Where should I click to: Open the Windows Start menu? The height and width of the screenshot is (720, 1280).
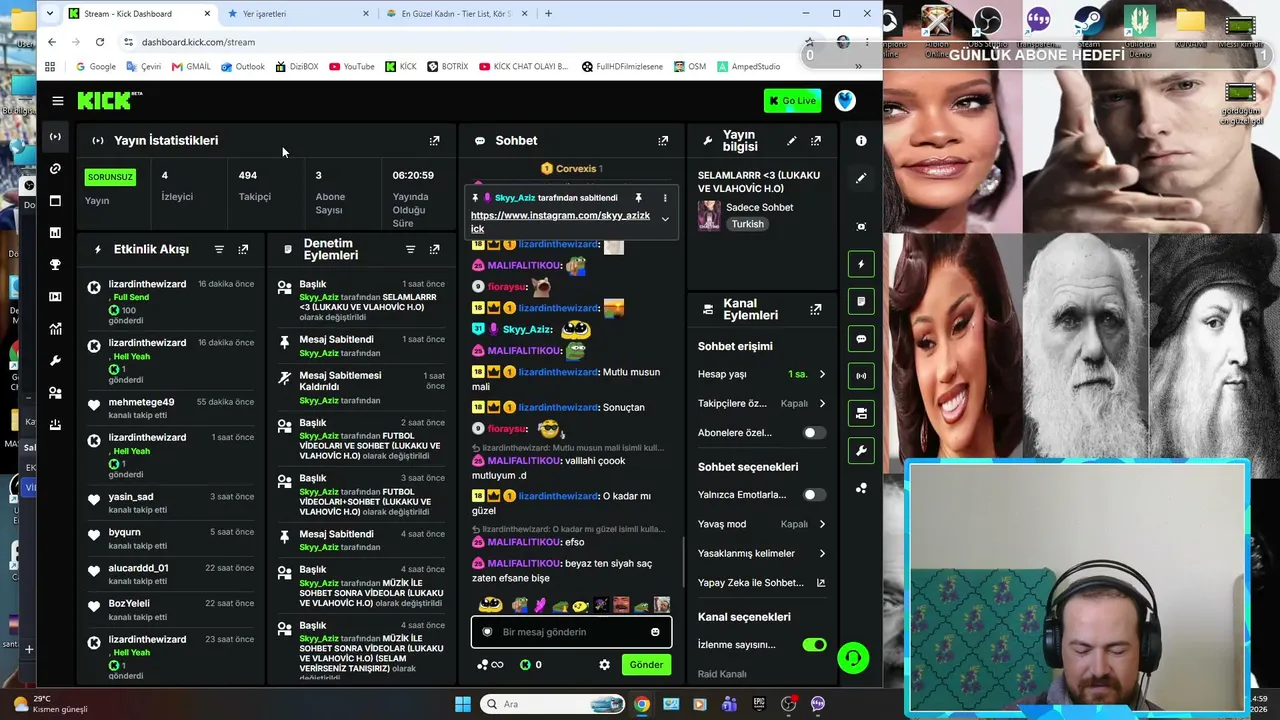click(463, 704)
